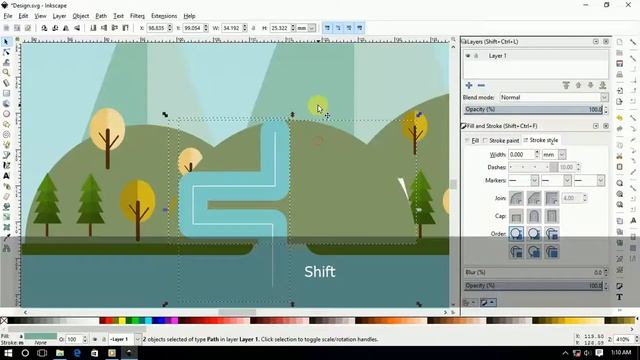Select the Tweak objects tool

pyautogui.click(x=6, y=62)
